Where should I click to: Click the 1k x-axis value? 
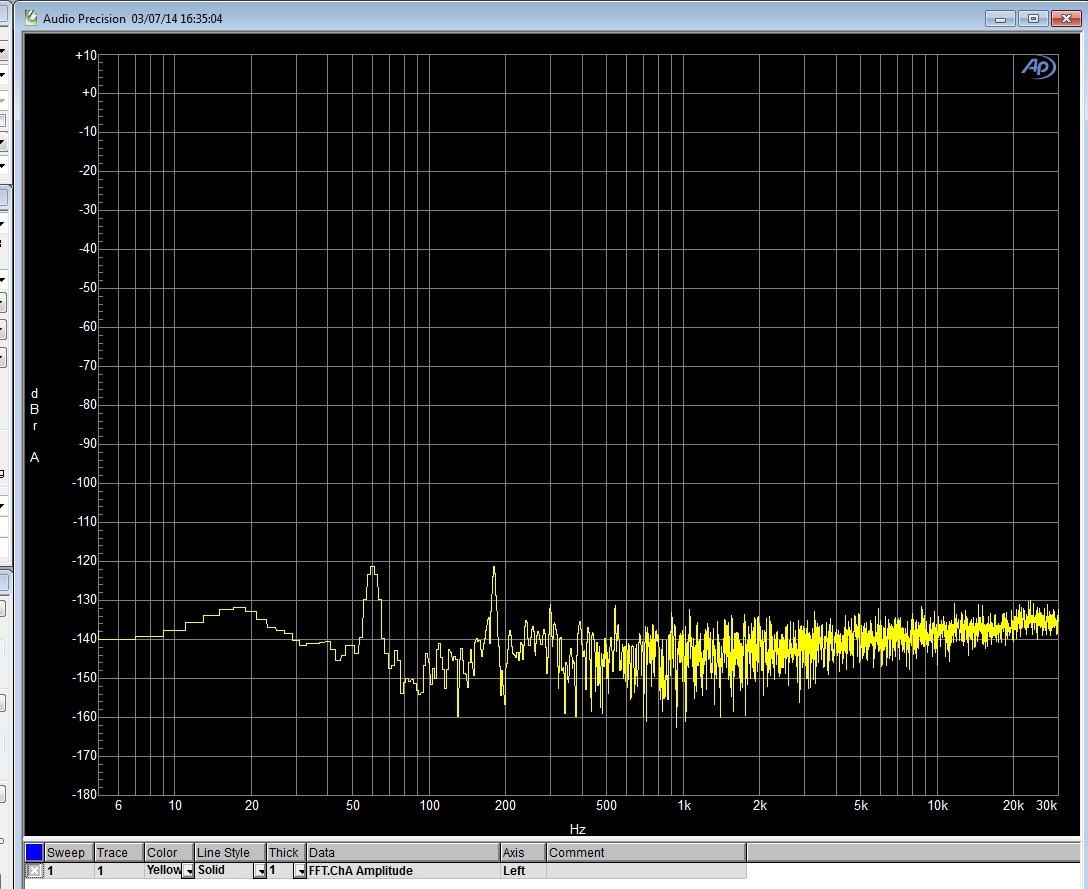683,805
